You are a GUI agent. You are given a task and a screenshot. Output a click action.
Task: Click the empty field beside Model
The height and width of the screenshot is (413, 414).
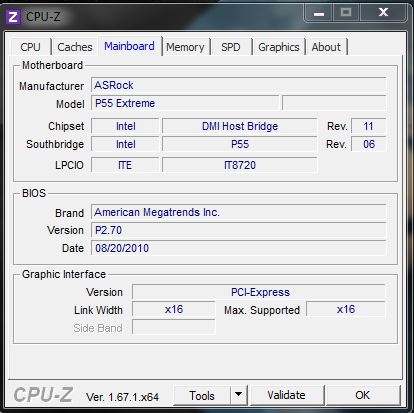(334, 103)
